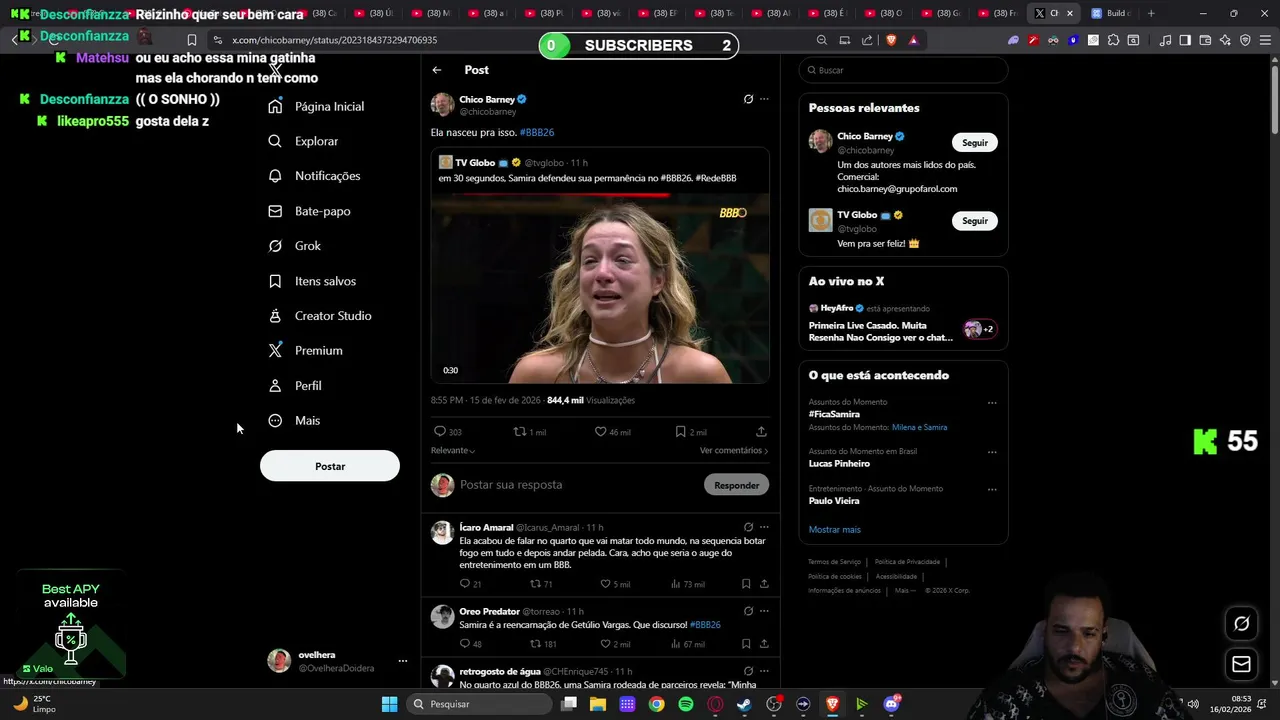
Task: Open Discord from the taskbar
Action: (x=891, y=704)
